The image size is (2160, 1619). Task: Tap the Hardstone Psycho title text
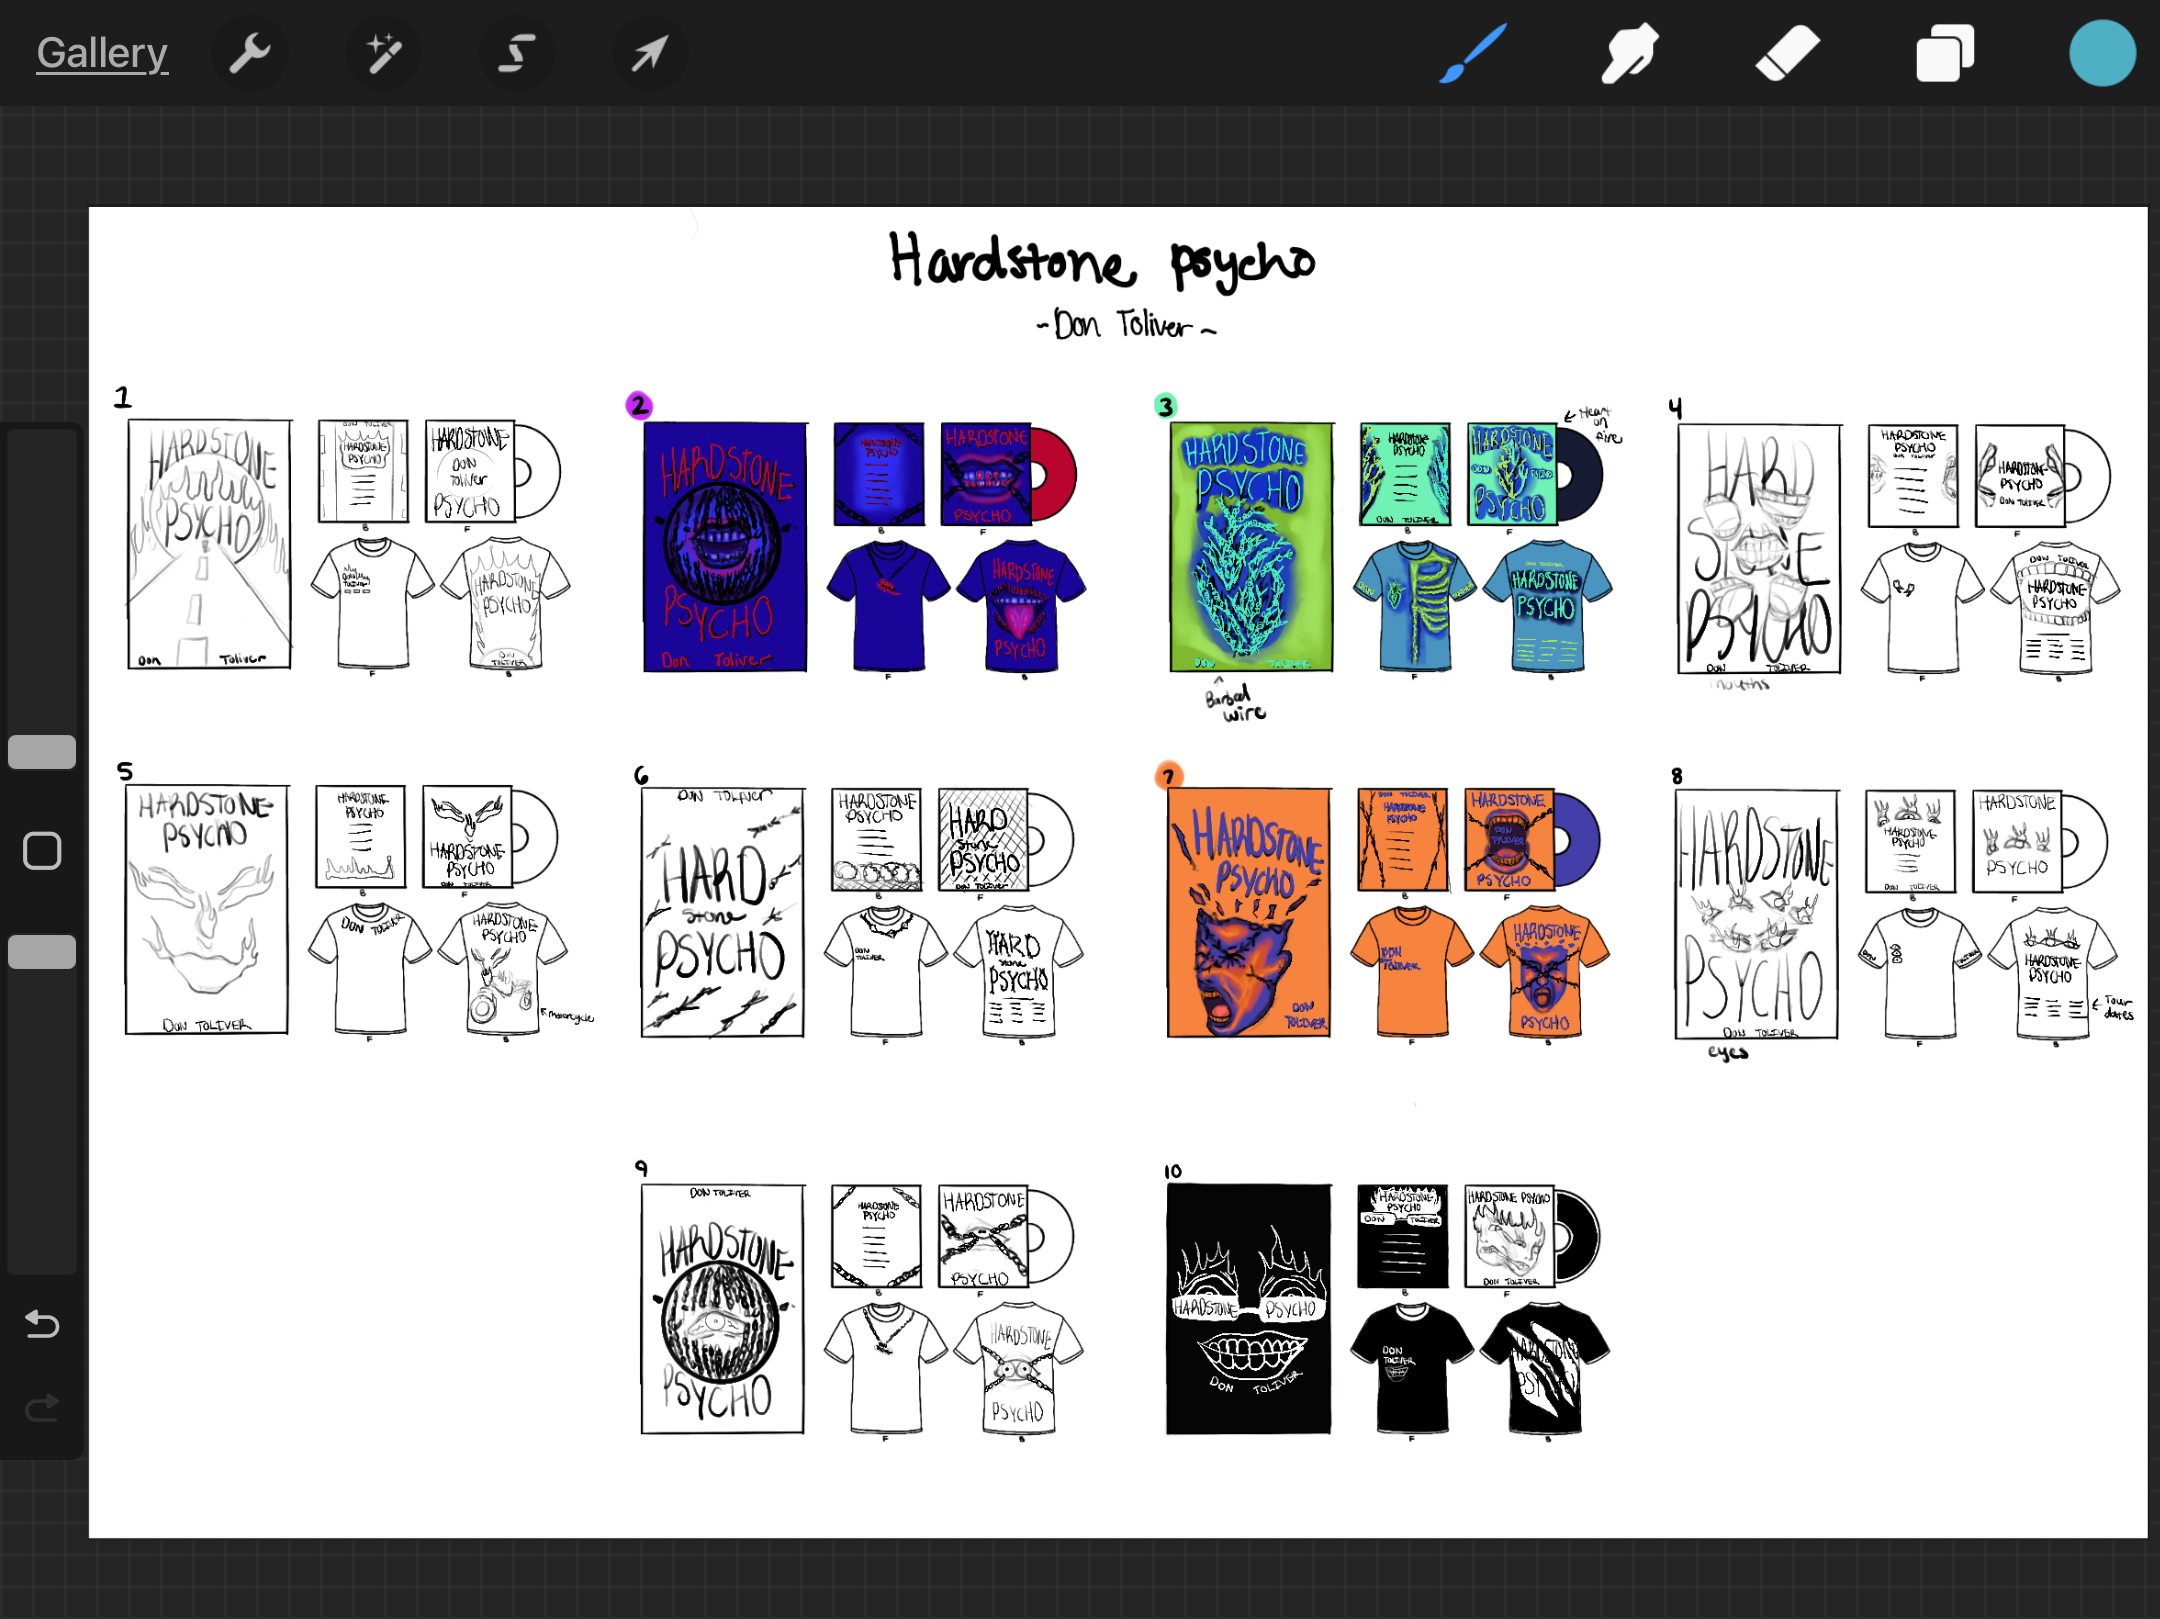(x=1102, y=260)
